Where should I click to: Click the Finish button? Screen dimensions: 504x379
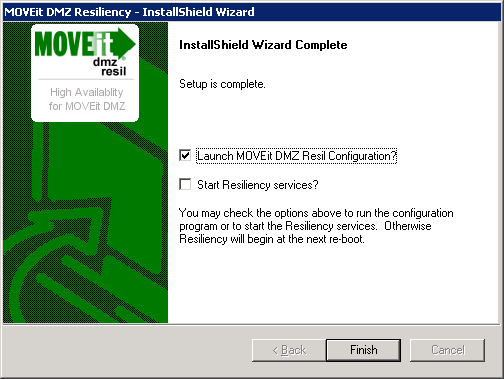[363, 350]
